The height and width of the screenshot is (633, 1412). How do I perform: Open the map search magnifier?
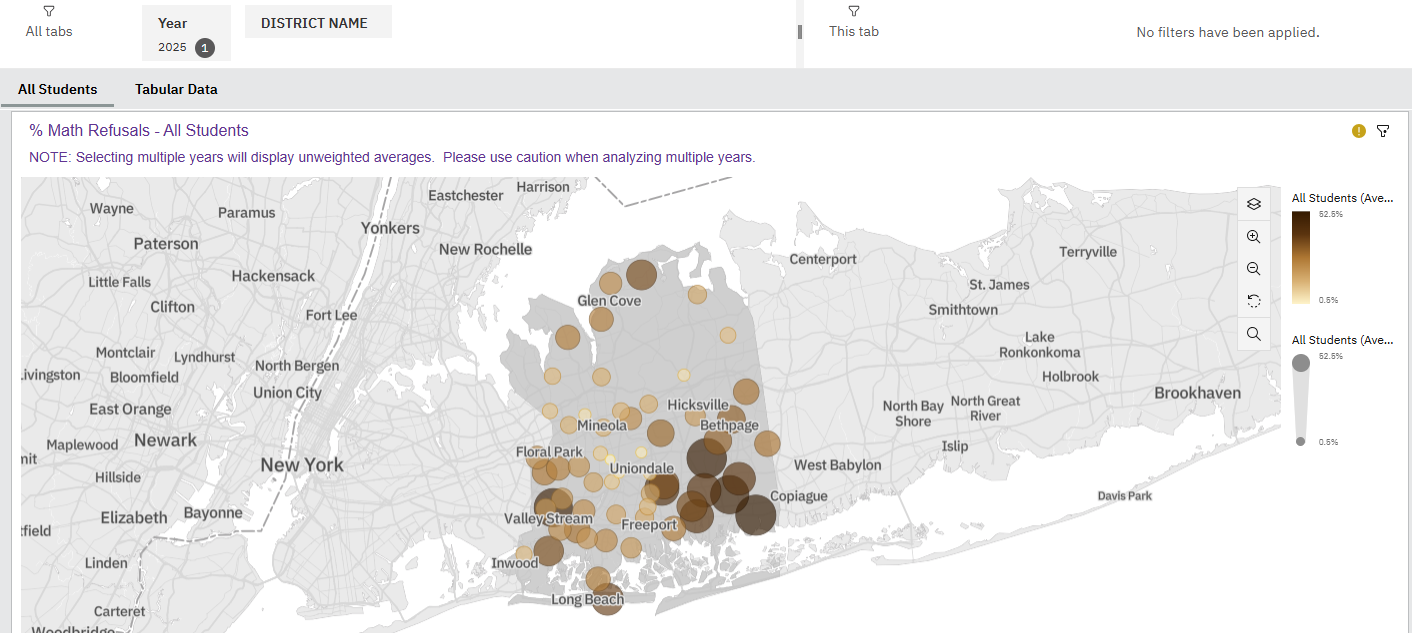(x=1253, y=334)
